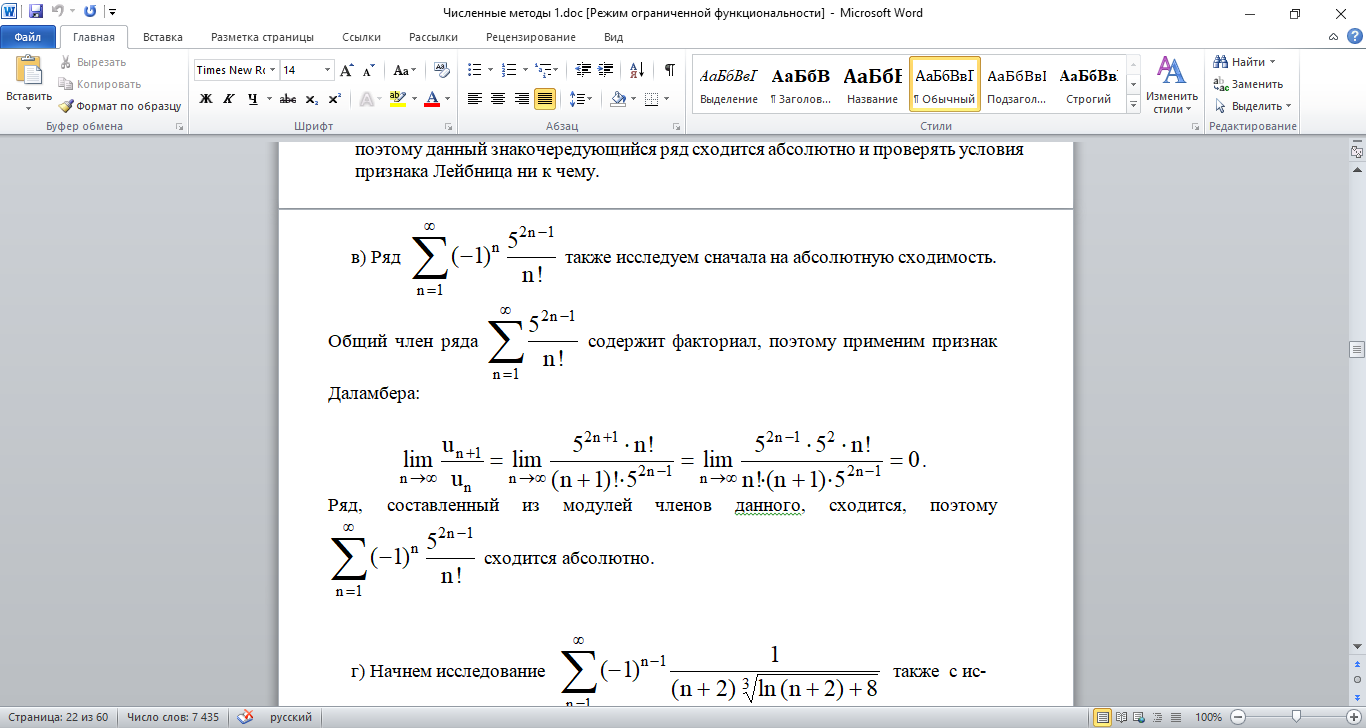Screen dimensions: 1366x728
Task: Open the Файл tab
Action: coord(28,37)
